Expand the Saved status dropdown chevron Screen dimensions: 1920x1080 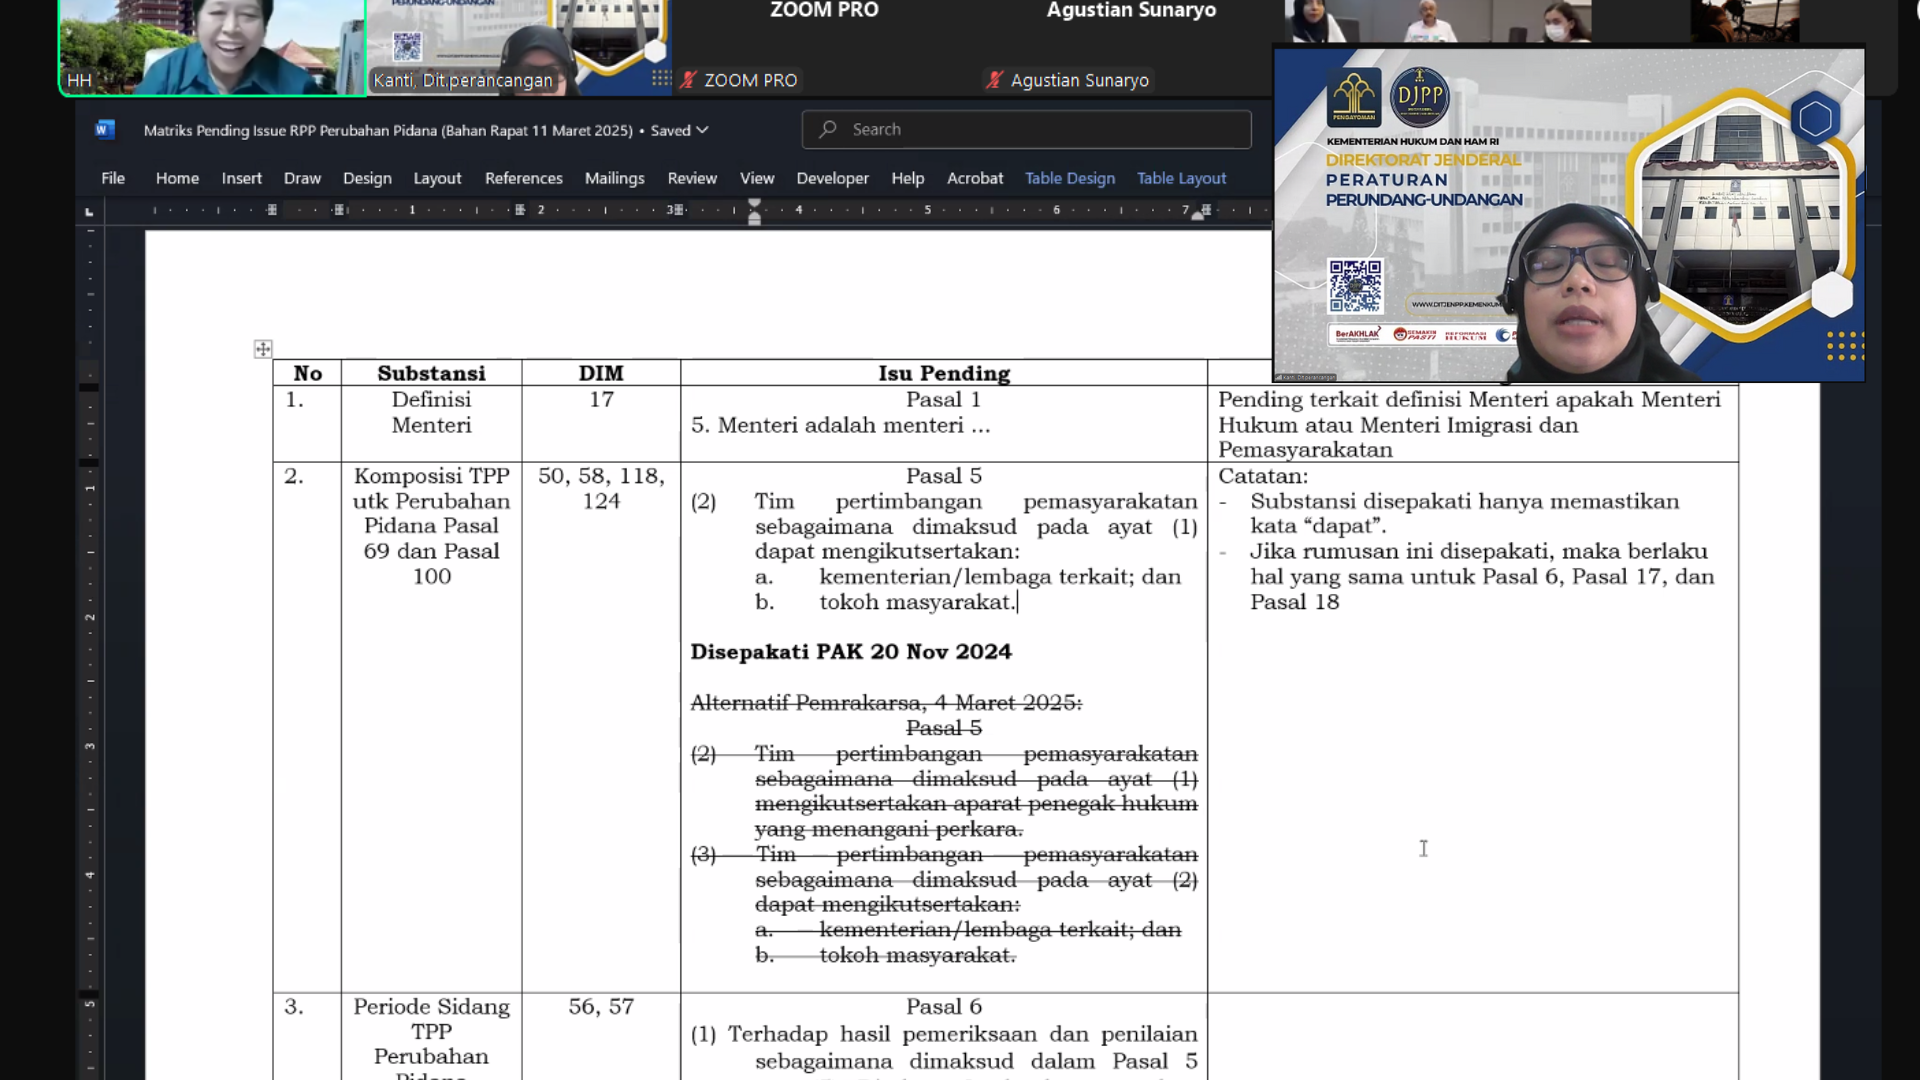[703, 130]
